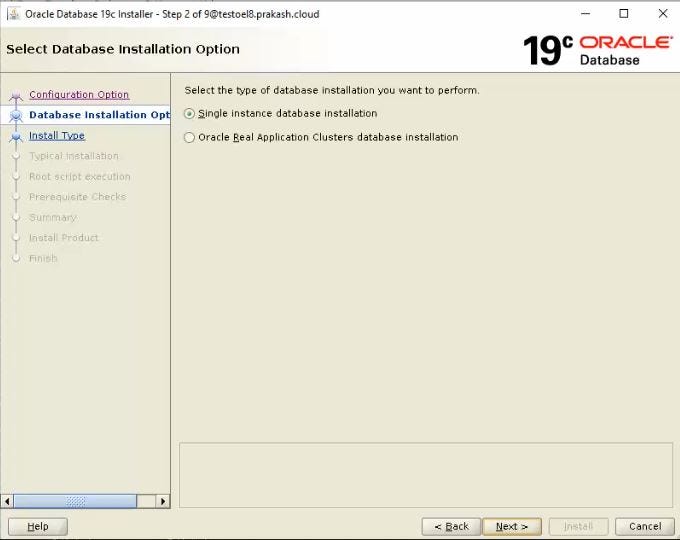Click the Java installer icon in title bar
This screenshot has height=540, width=680.
(x=14, y=14)
